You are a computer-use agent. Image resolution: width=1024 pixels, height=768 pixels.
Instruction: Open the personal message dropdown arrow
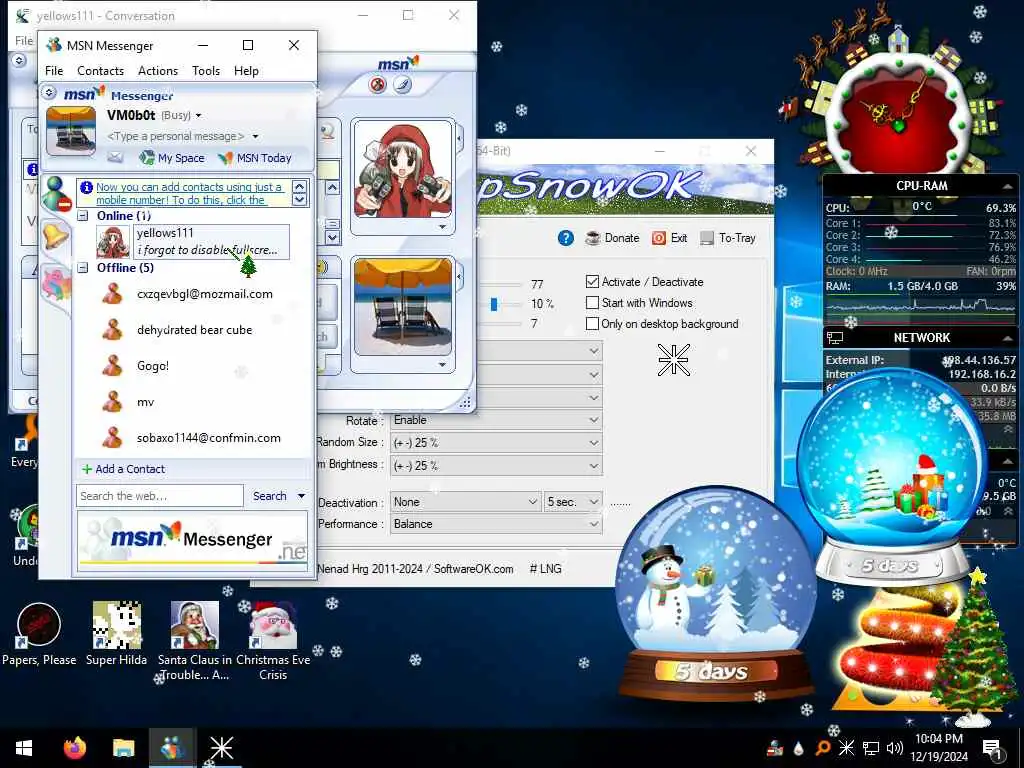(255, 136)
